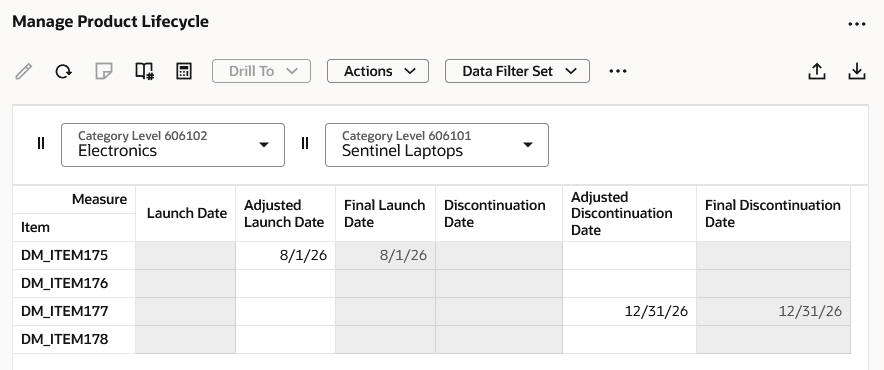This screenshot has height=370, width=884.
Task: Open the Actions dropdown menu
Action: point(378,71)
